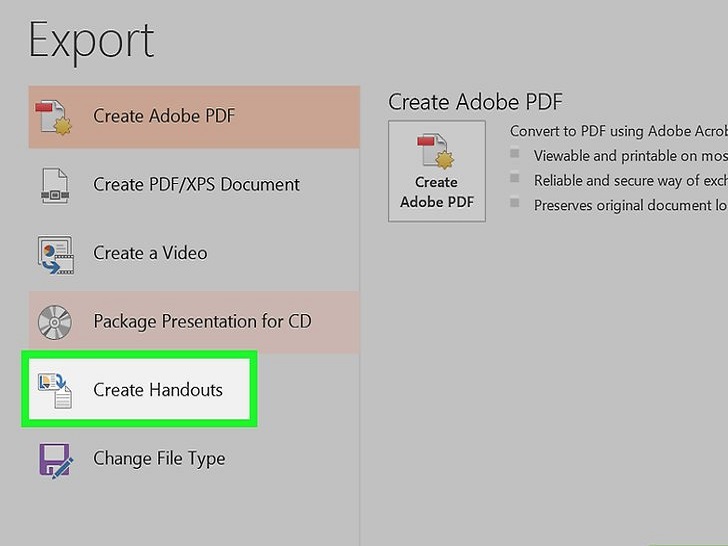
Task: Click the Create Adobe PDF section heading
Action: [x=475, y=102]
